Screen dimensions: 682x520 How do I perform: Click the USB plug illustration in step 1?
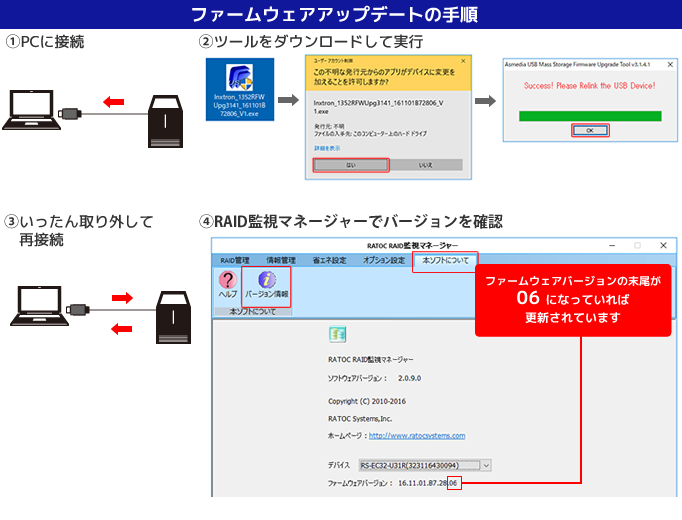click(70, 114)
